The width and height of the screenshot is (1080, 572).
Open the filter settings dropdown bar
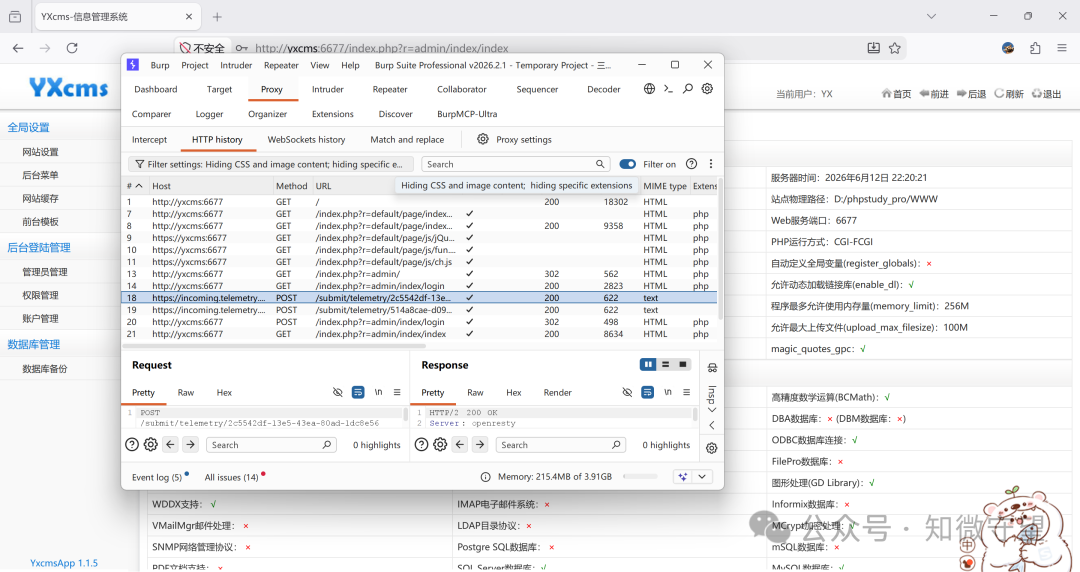(271, 164)
